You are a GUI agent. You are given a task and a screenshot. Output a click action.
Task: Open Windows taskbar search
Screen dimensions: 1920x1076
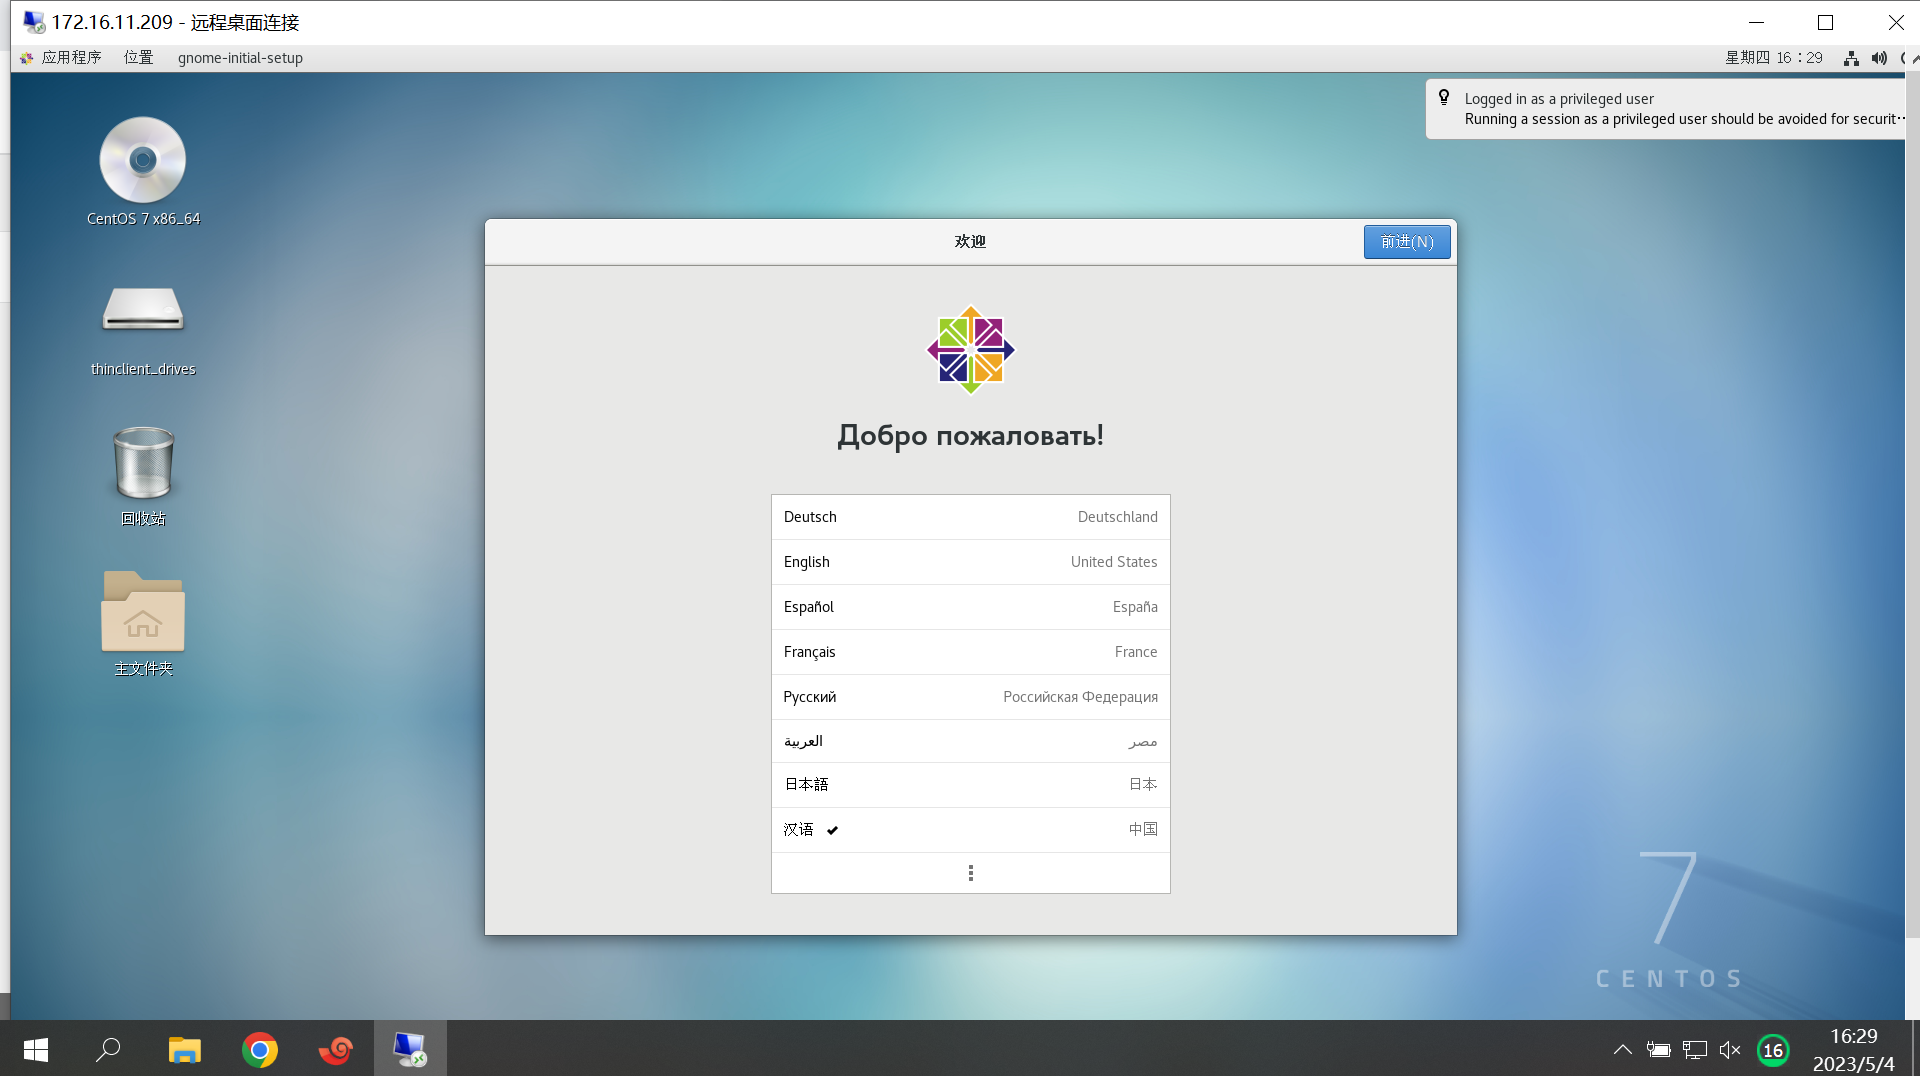(x=108, y=1049)
